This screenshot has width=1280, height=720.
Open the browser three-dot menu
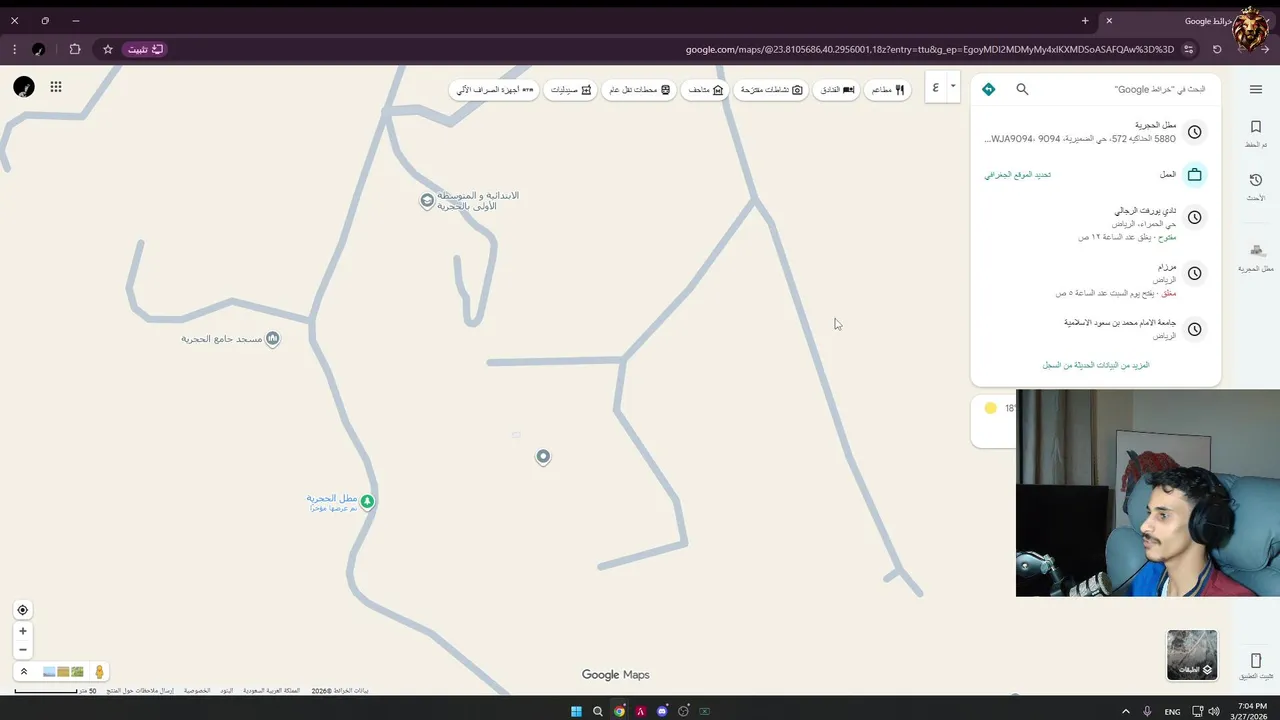point(14,49)
